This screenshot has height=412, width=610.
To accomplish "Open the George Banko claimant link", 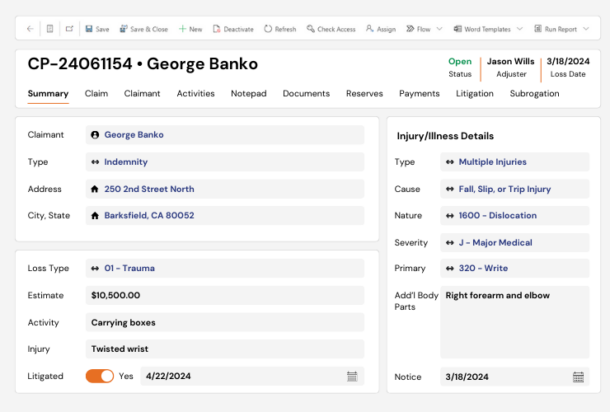I will [134, 134].
